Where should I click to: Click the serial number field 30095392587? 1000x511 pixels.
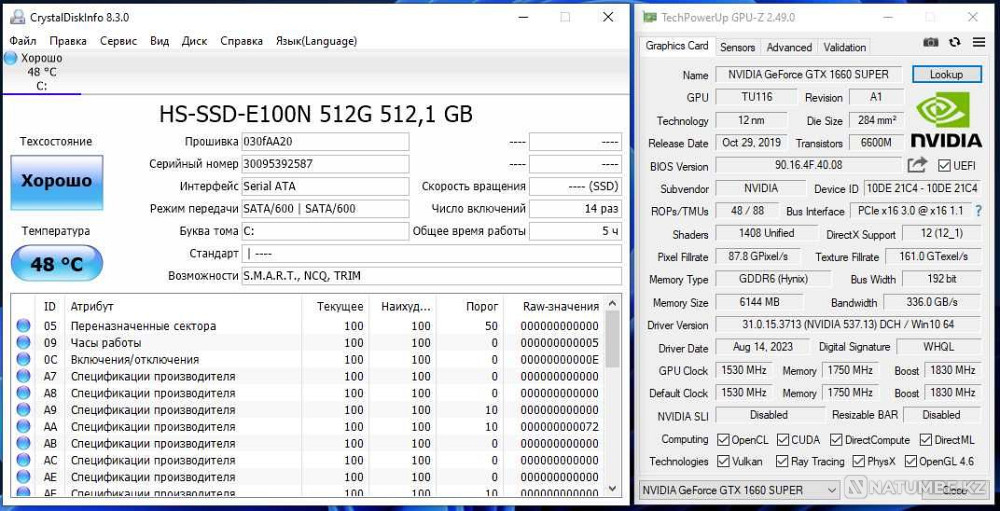[x=325, y=164]
